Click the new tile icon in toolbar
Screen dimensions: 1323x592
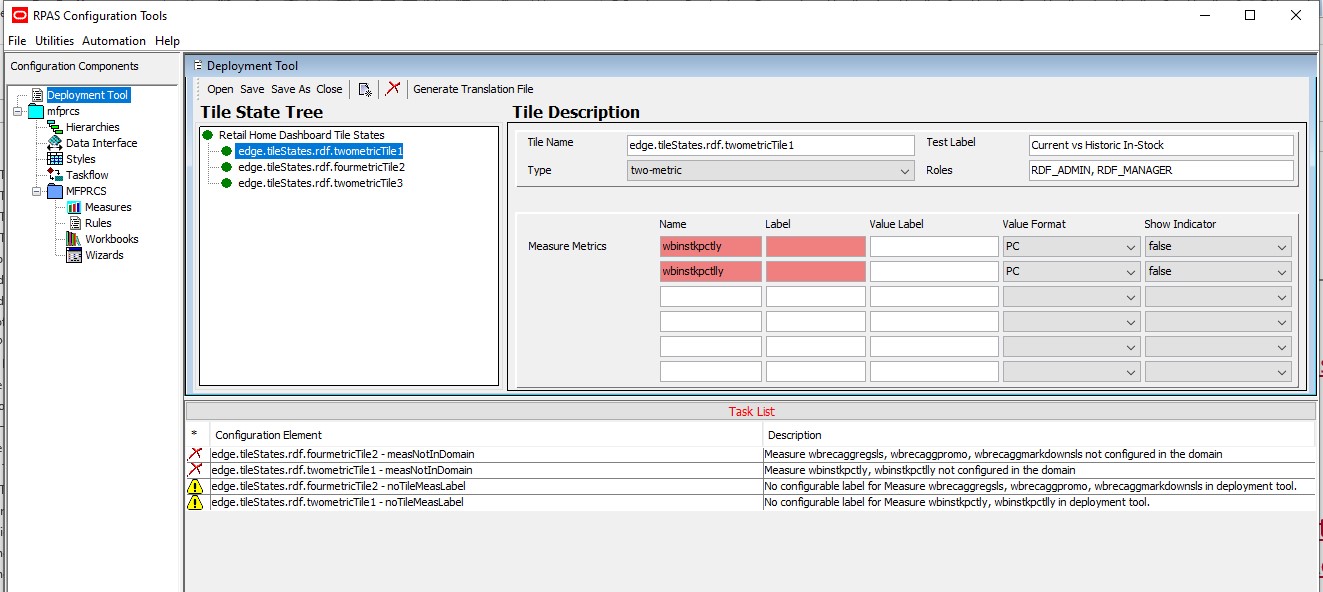click(365, 89)
